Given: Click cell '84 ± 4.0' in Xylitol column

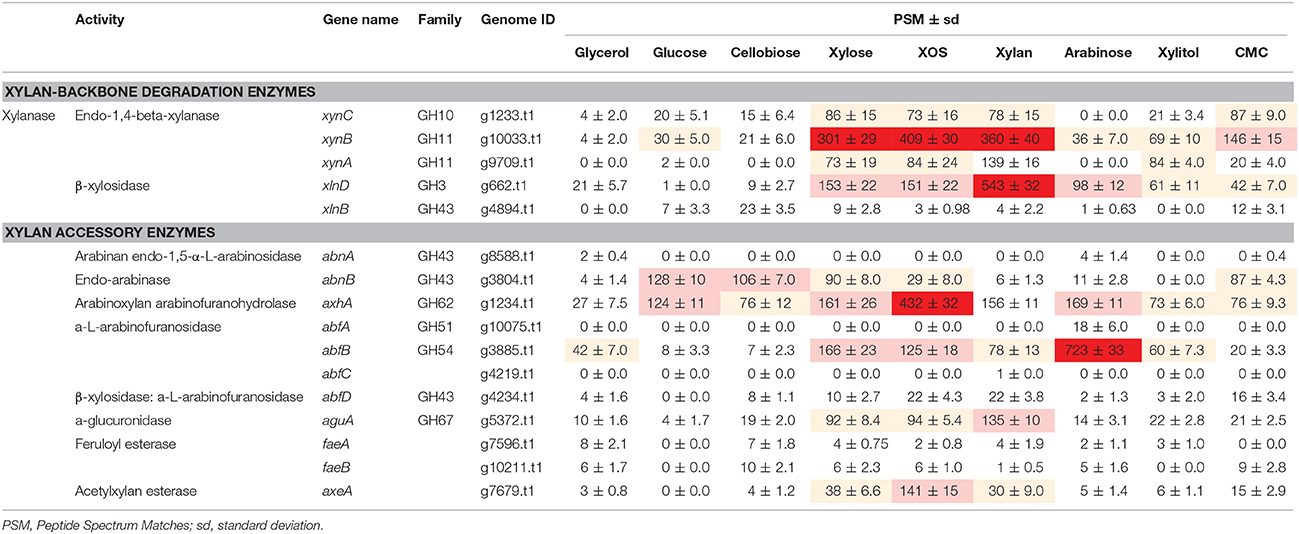Looking at the screenshot, I should coord(1176,161).
